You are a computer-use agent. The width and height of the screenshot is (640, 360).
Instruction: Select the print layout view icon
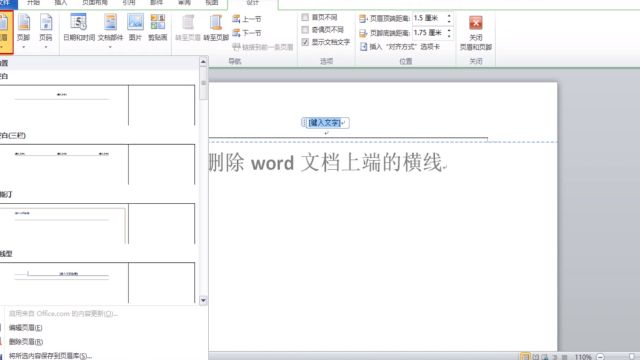click(525, 357)
